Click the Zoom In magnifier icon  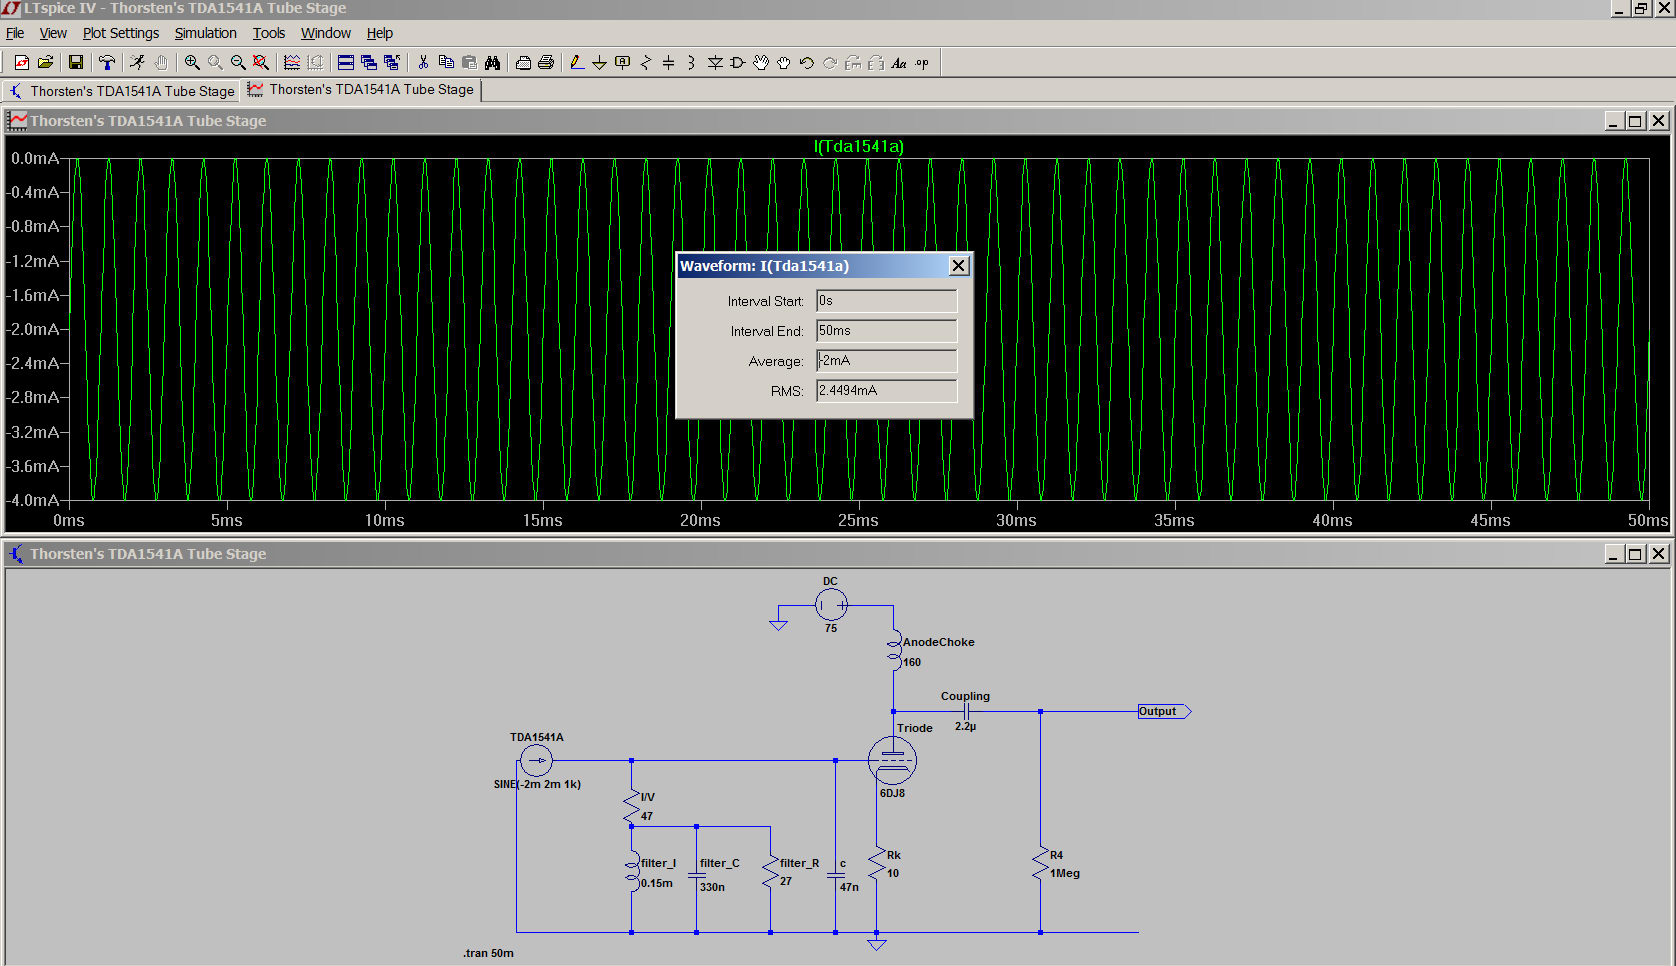tap(192, 62)
